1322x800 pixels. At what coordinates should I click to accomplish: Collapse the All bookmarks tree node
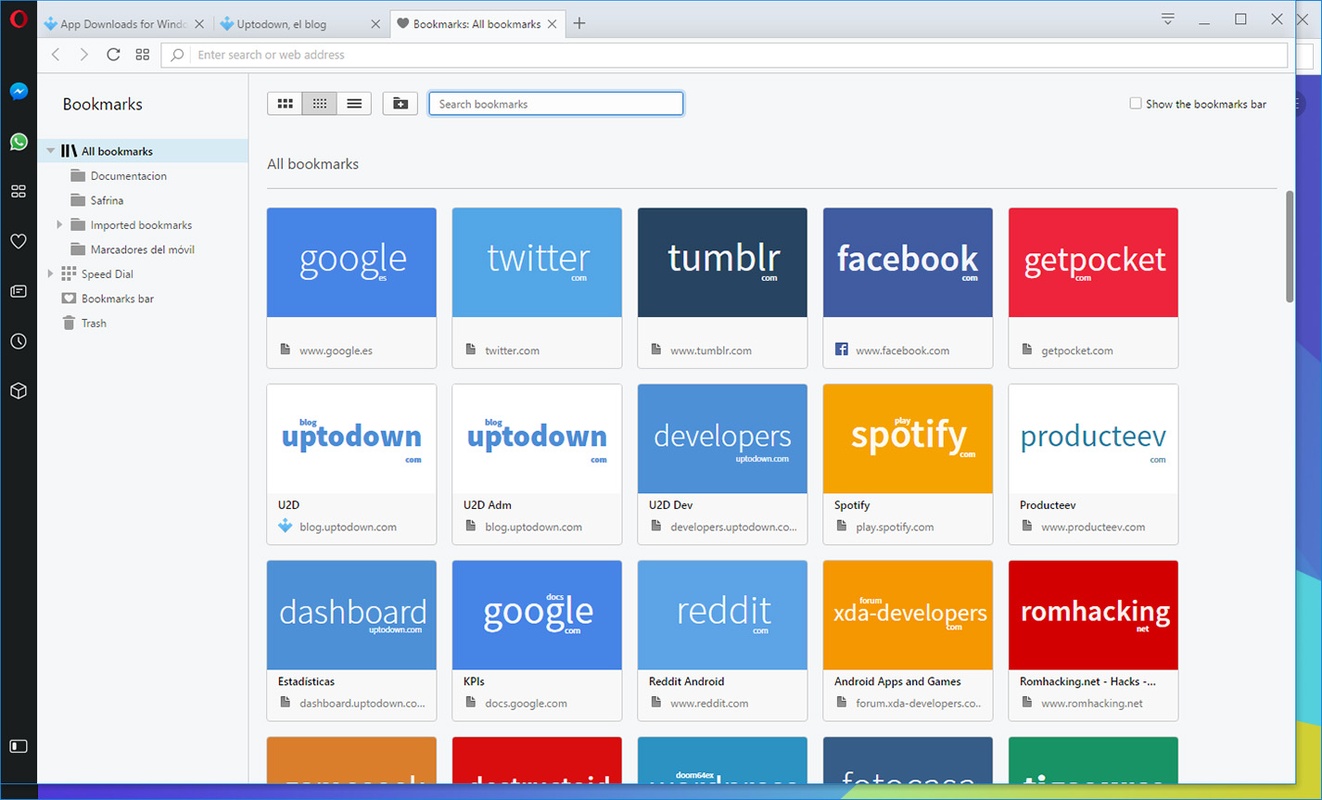click(x=51, y=151)
